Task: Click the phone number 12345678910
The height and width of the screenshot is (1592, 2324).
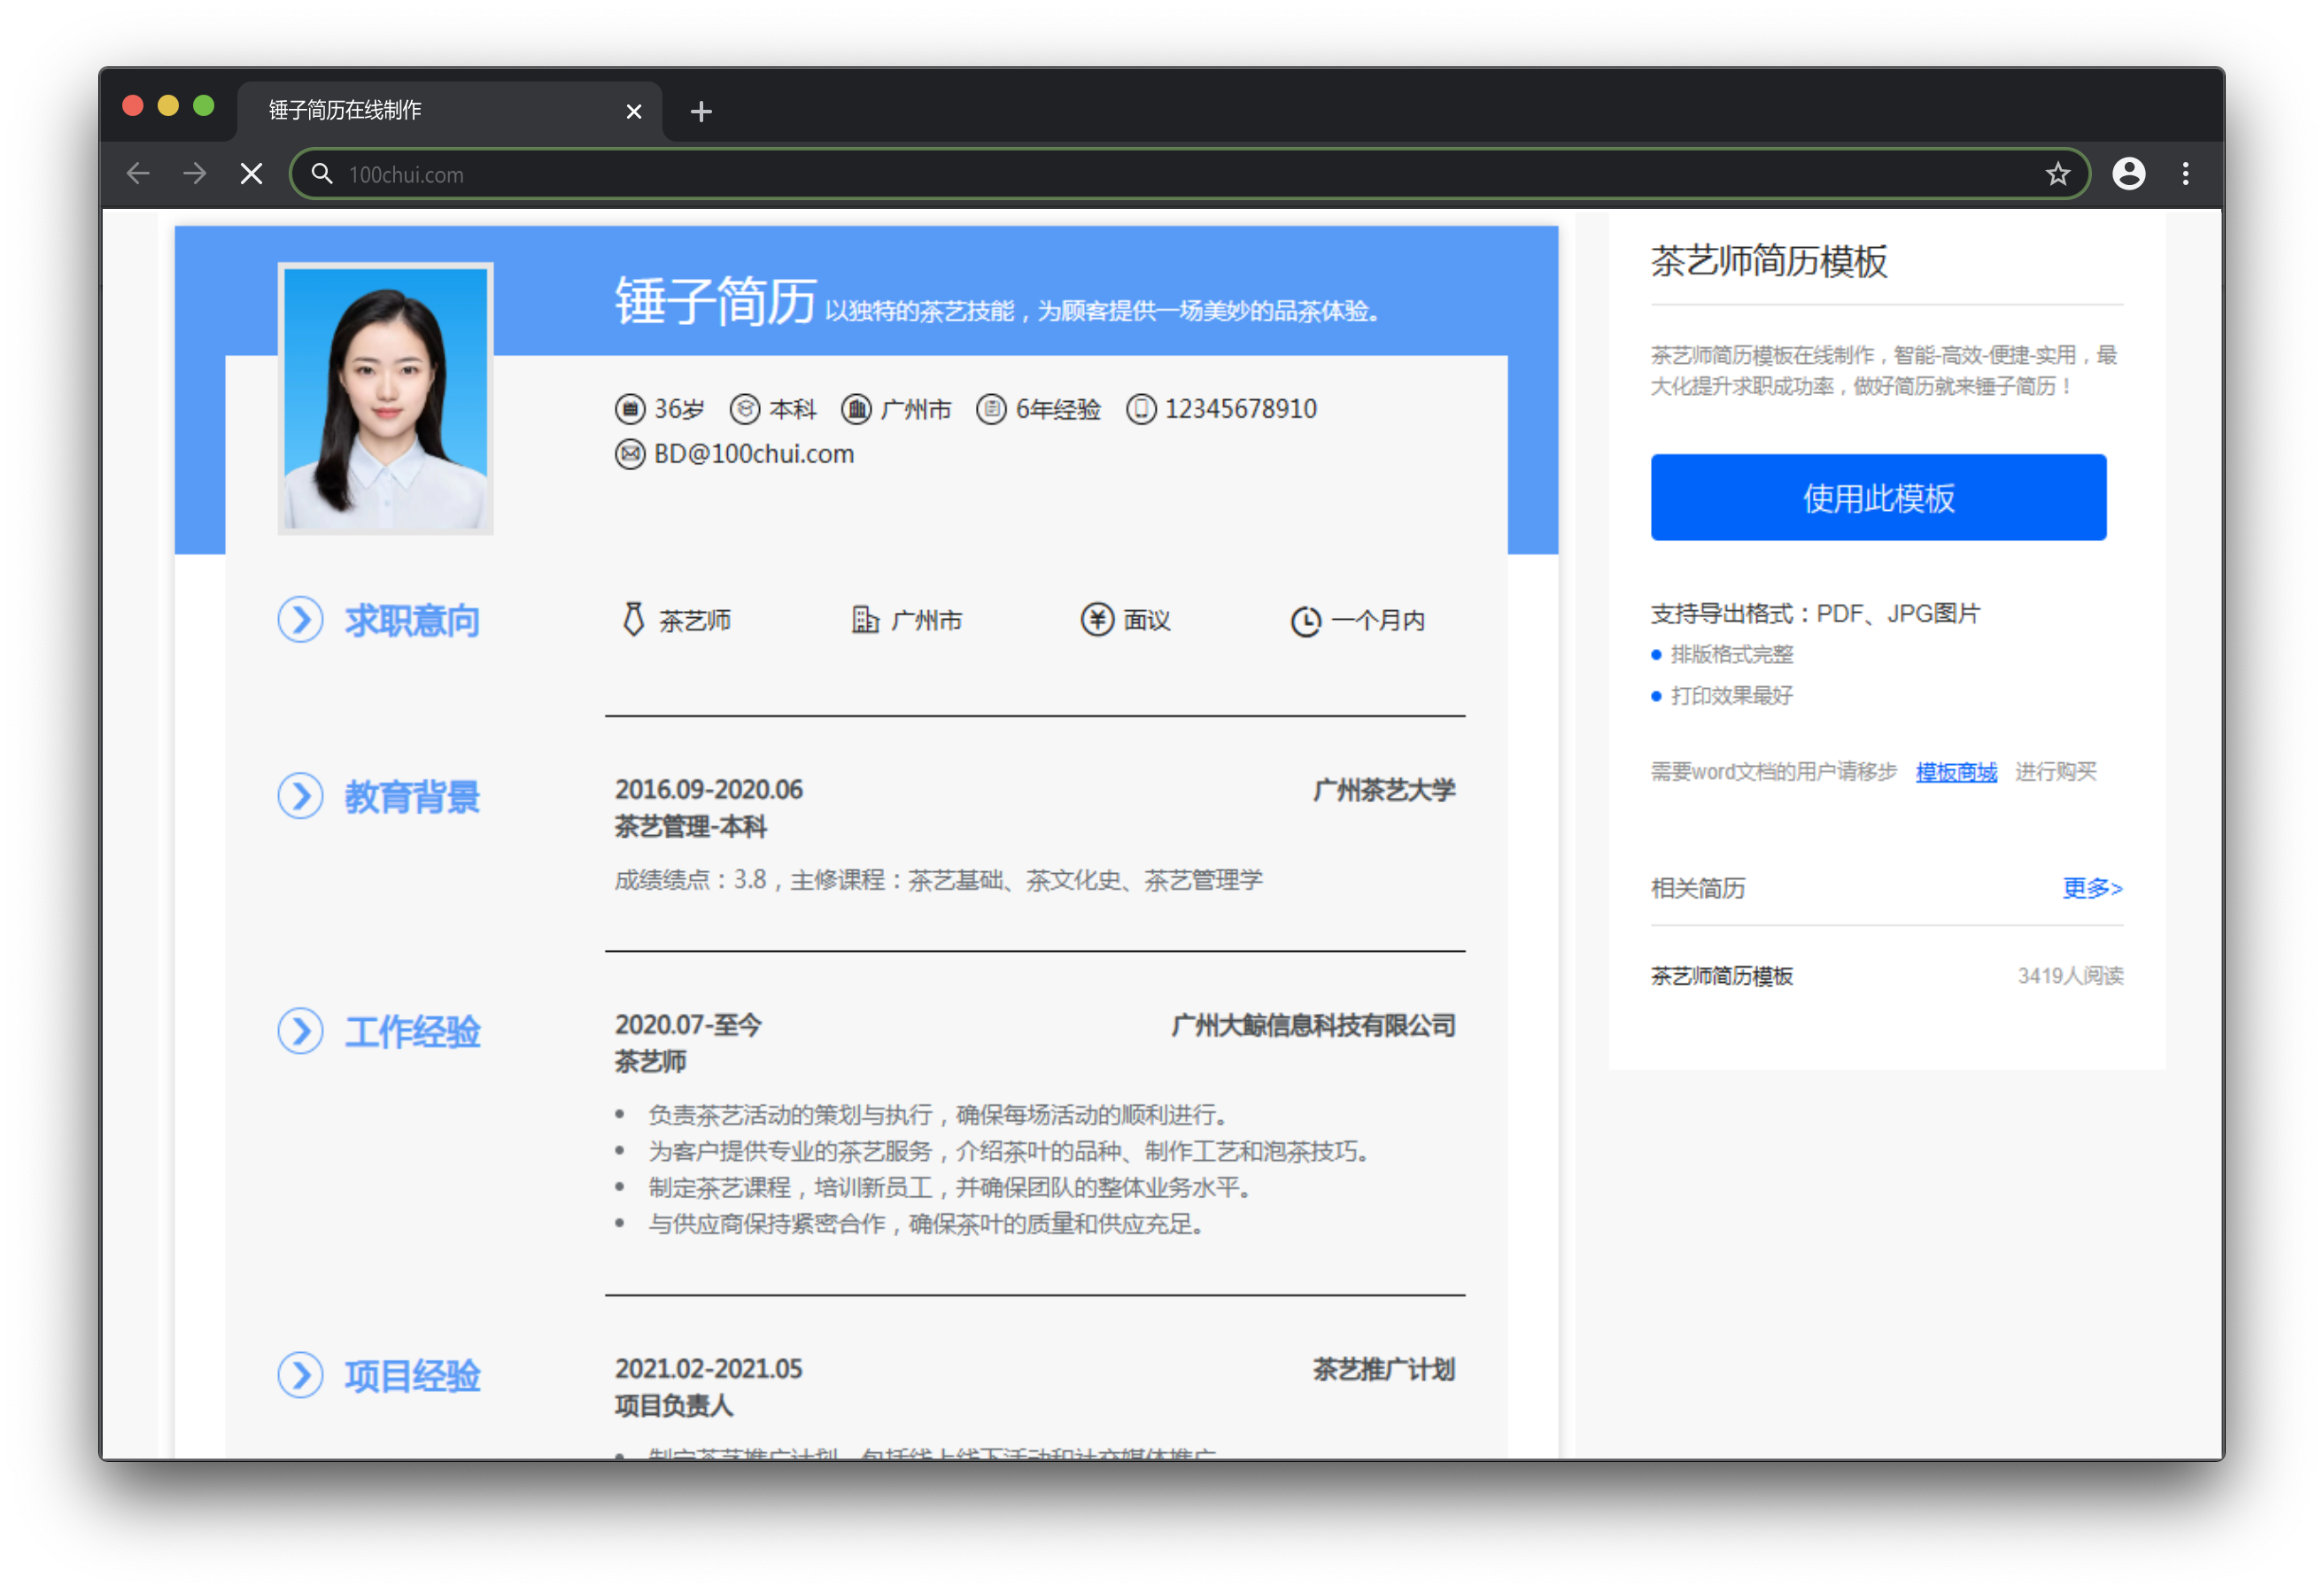Action: (1240, 409)
